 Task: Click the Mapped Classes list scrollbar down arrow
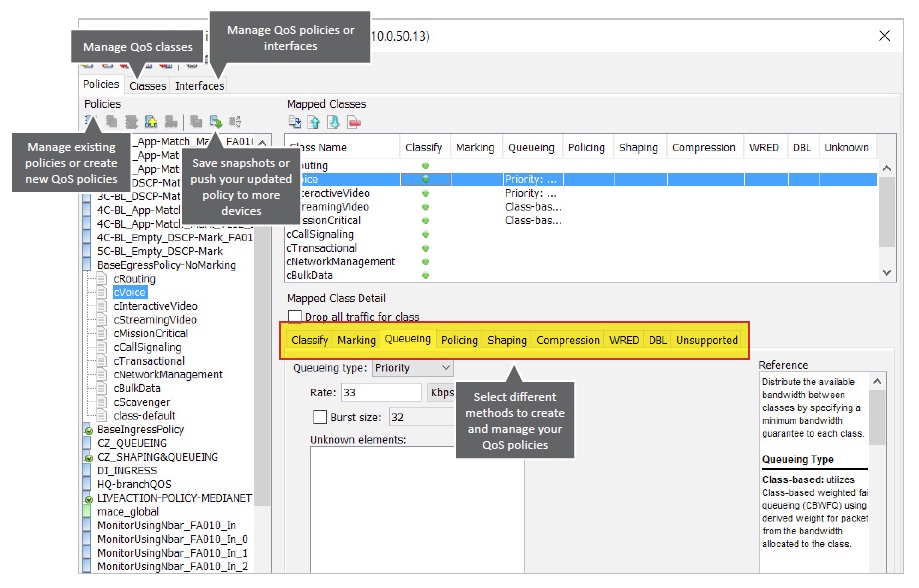point(886,272)
